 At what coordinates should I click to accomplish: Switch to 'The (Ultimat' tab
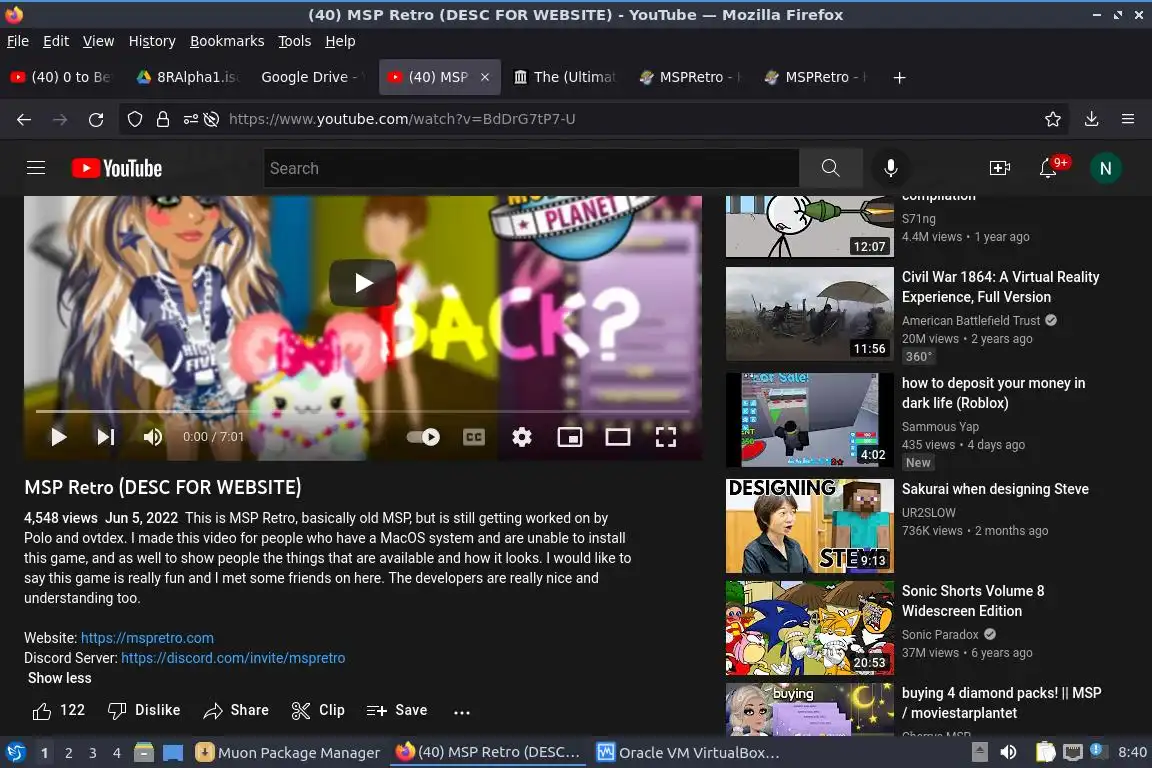coord(564,77)
